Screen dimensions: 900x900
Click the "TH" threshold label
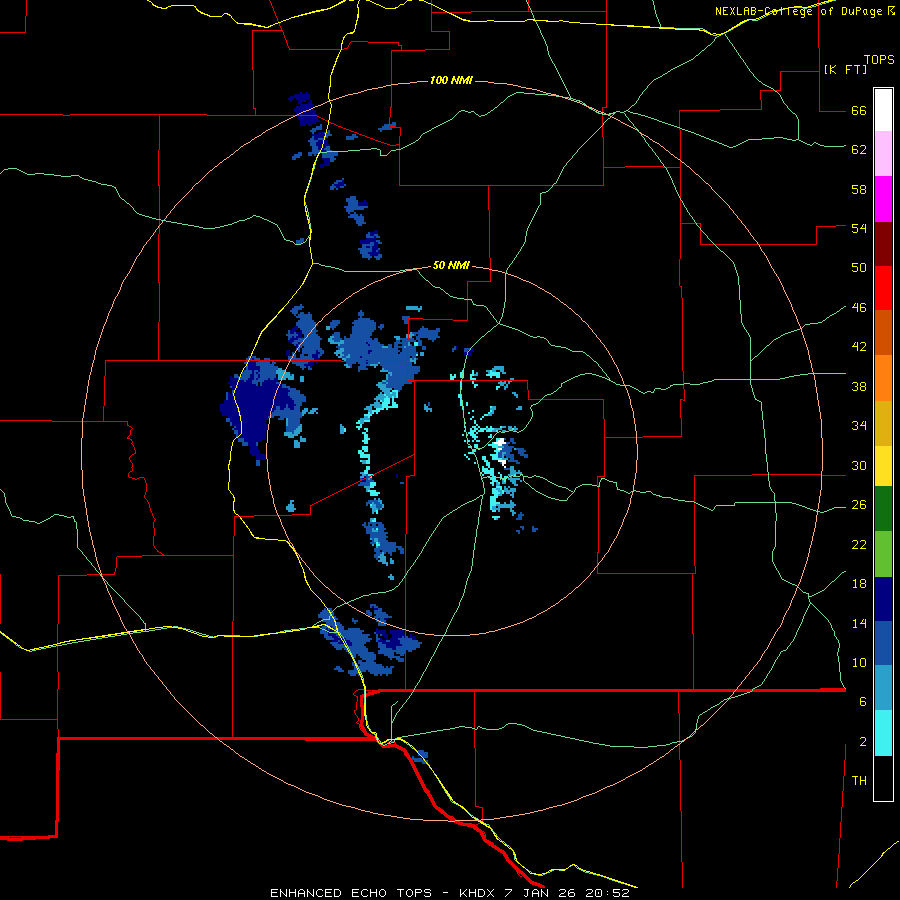(859, 781)
